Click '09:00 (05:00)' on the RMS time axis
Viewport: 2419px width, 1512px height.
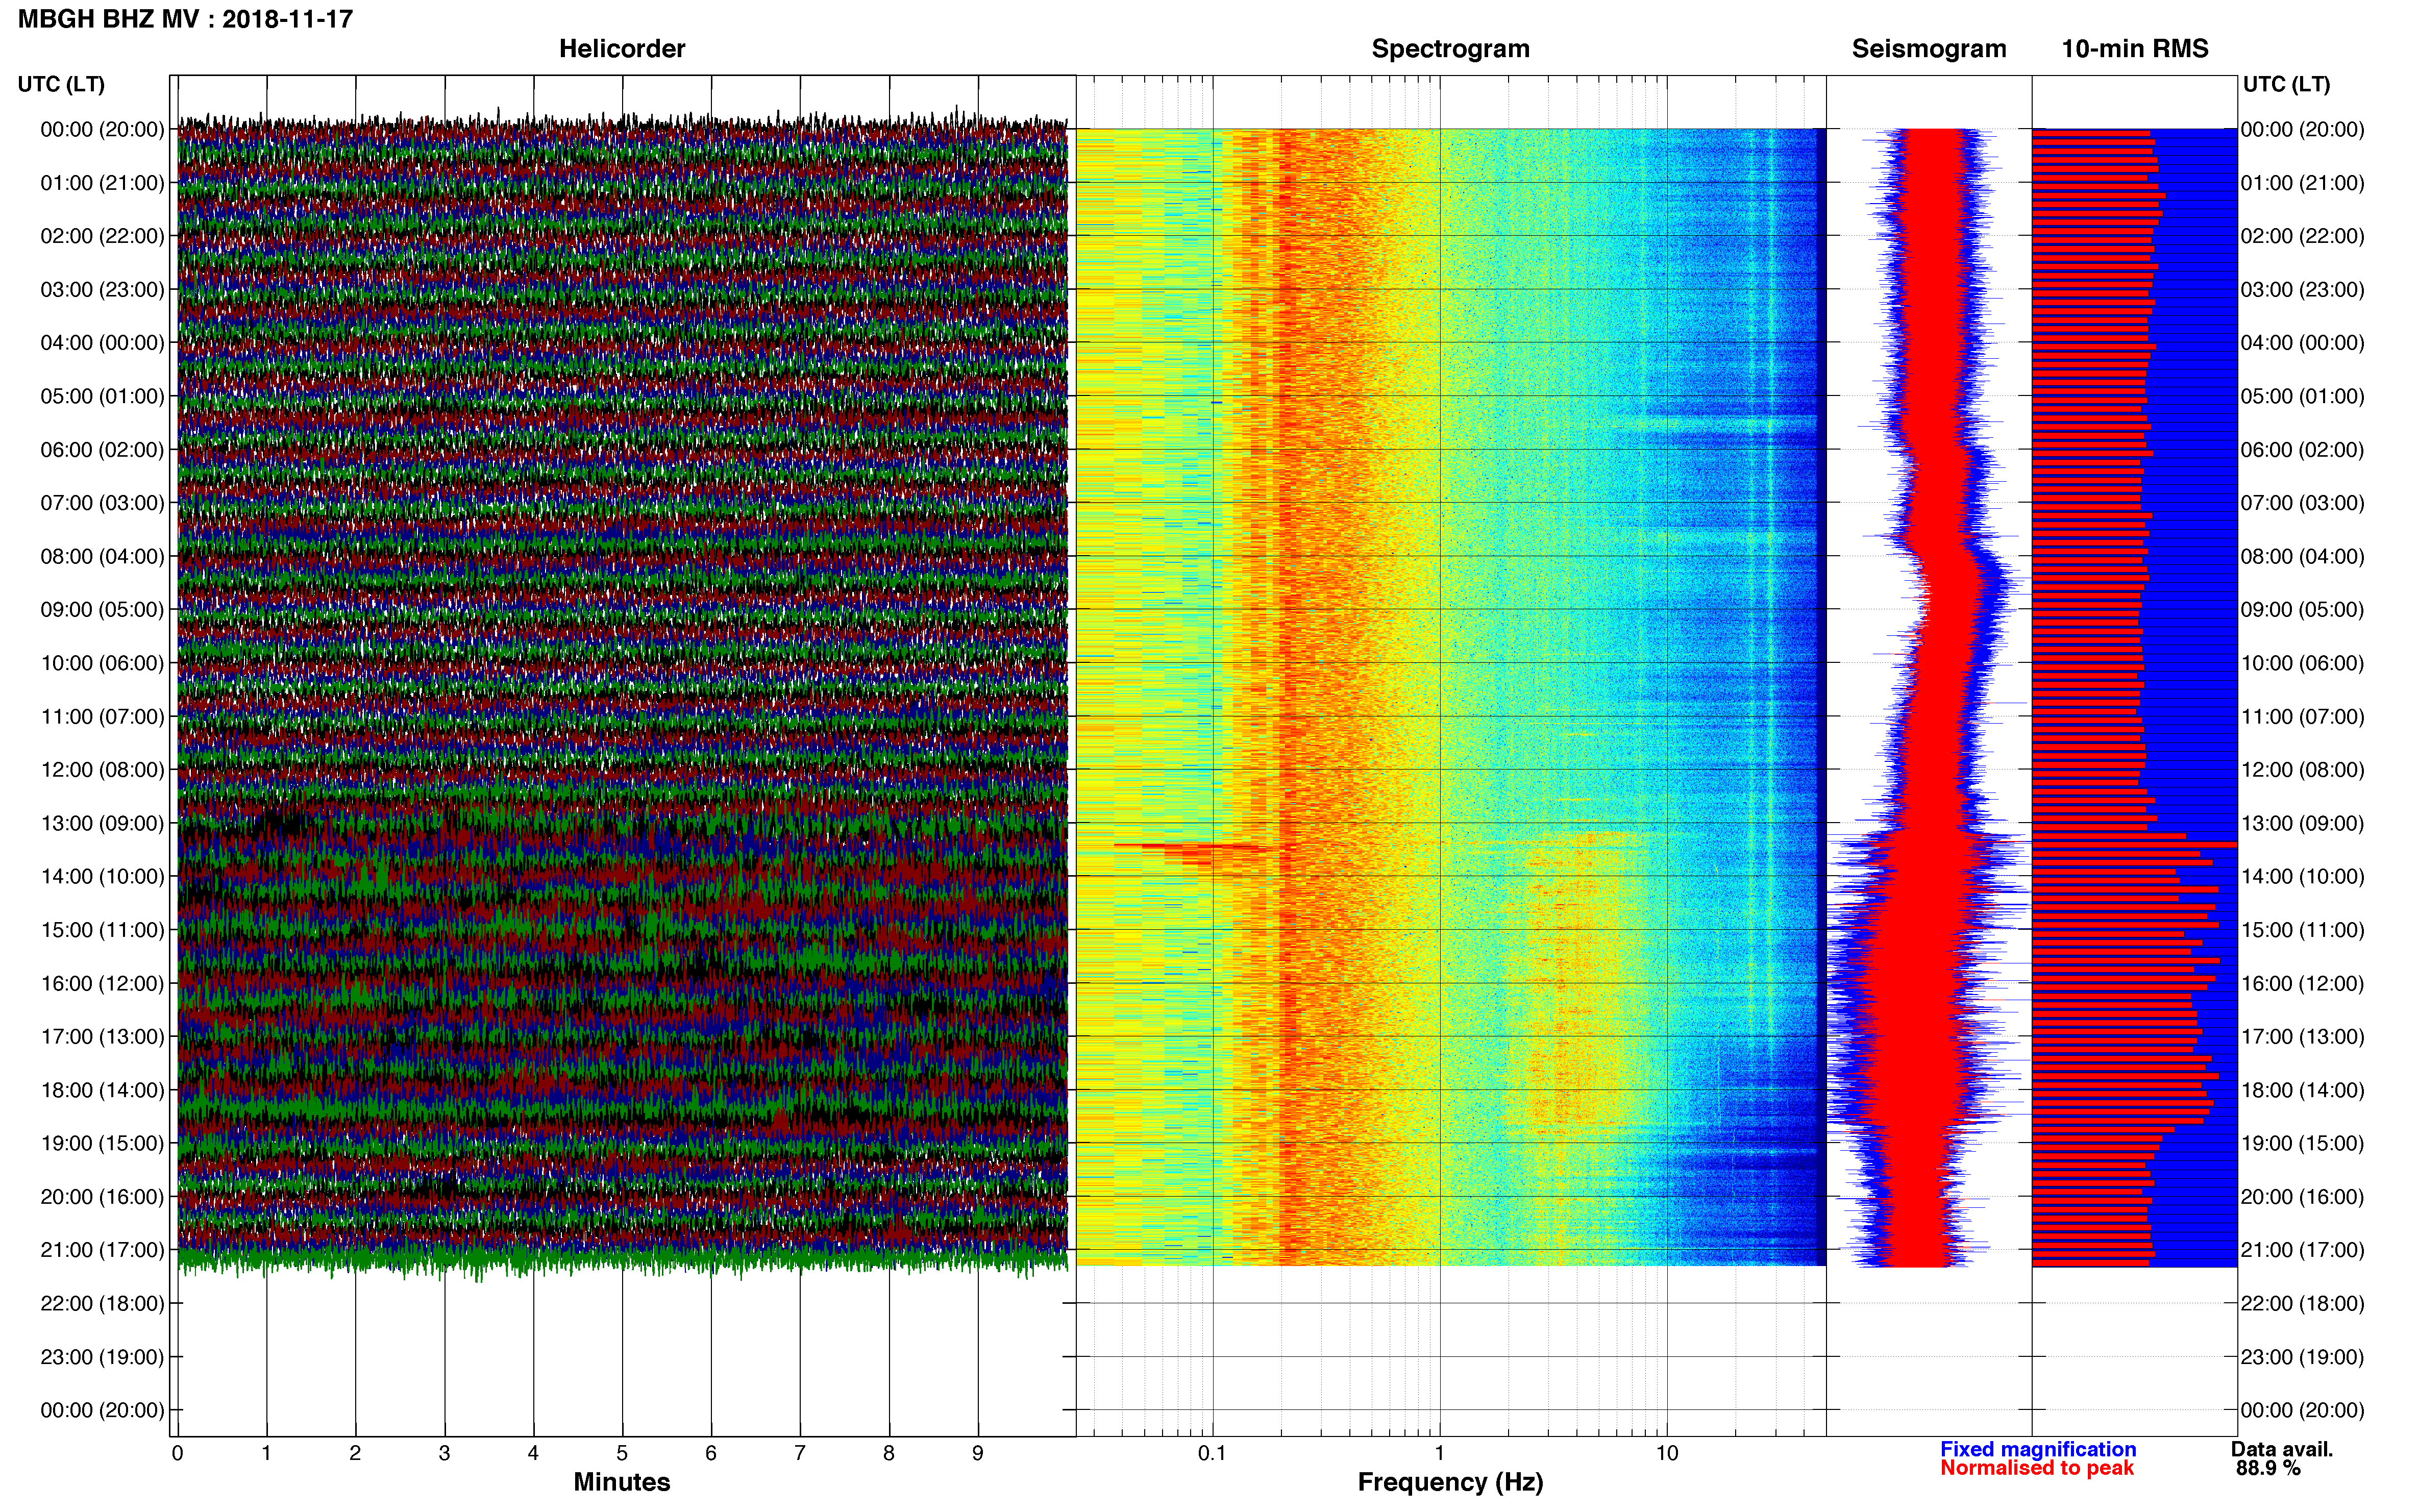(x=2303, y=610)
